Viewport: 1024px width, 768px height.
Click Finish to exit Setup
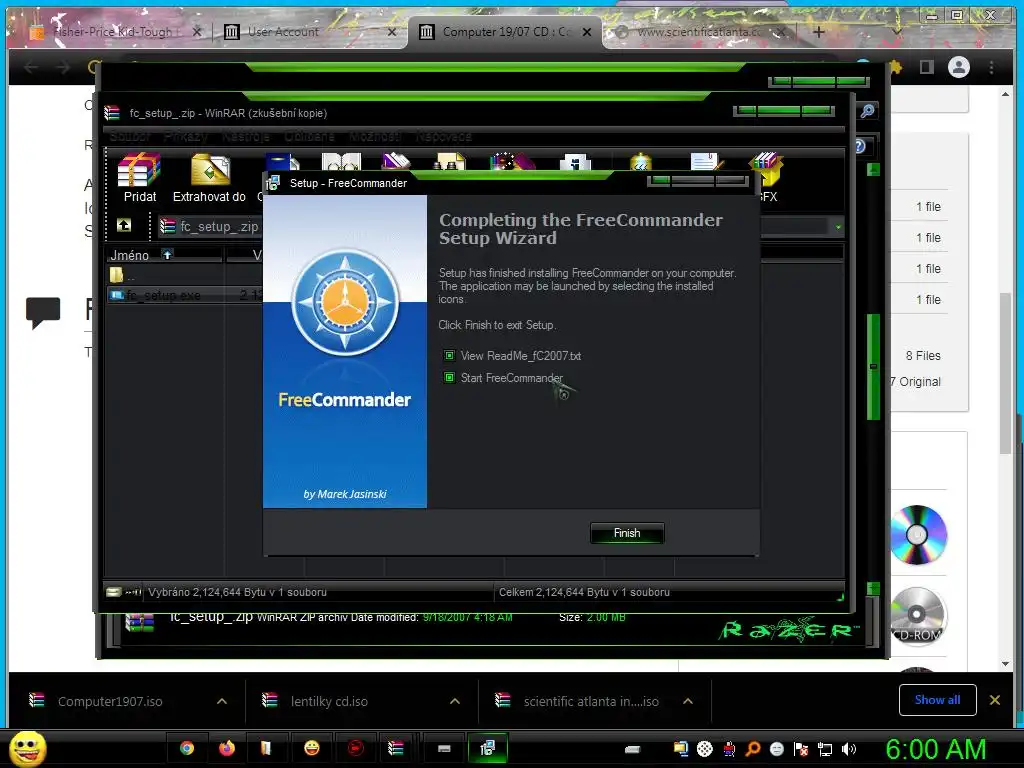click(627, 533)
